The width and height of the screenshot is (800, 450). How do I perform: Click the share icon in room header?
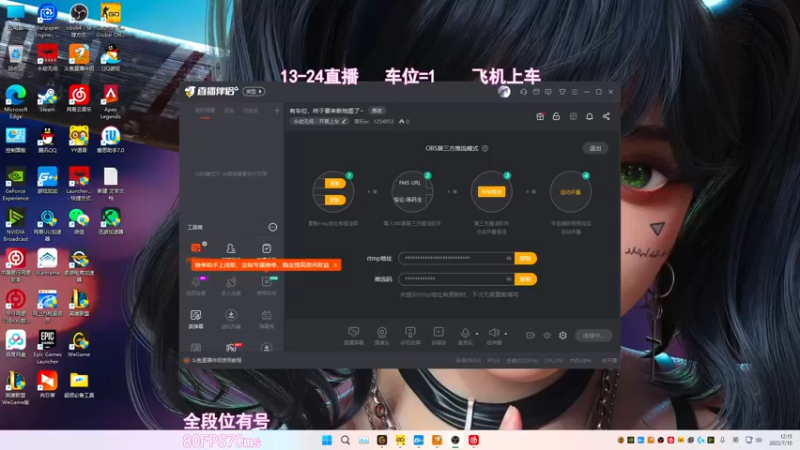[606, 116]
